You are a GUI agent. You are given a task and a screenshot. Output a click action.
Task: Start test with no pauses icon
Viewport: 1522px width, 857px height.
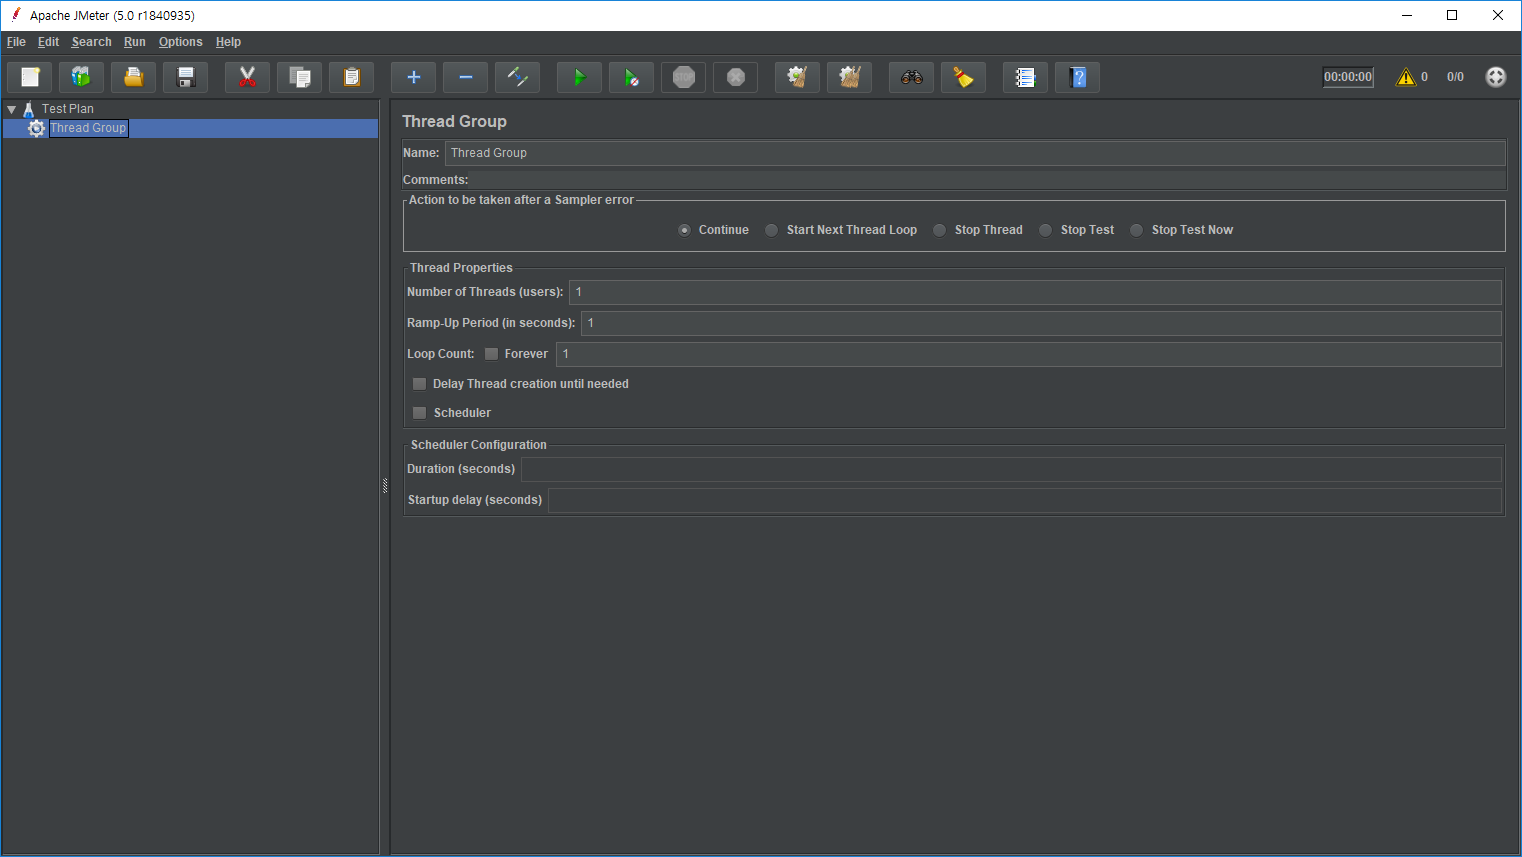(x=631, y=77)
